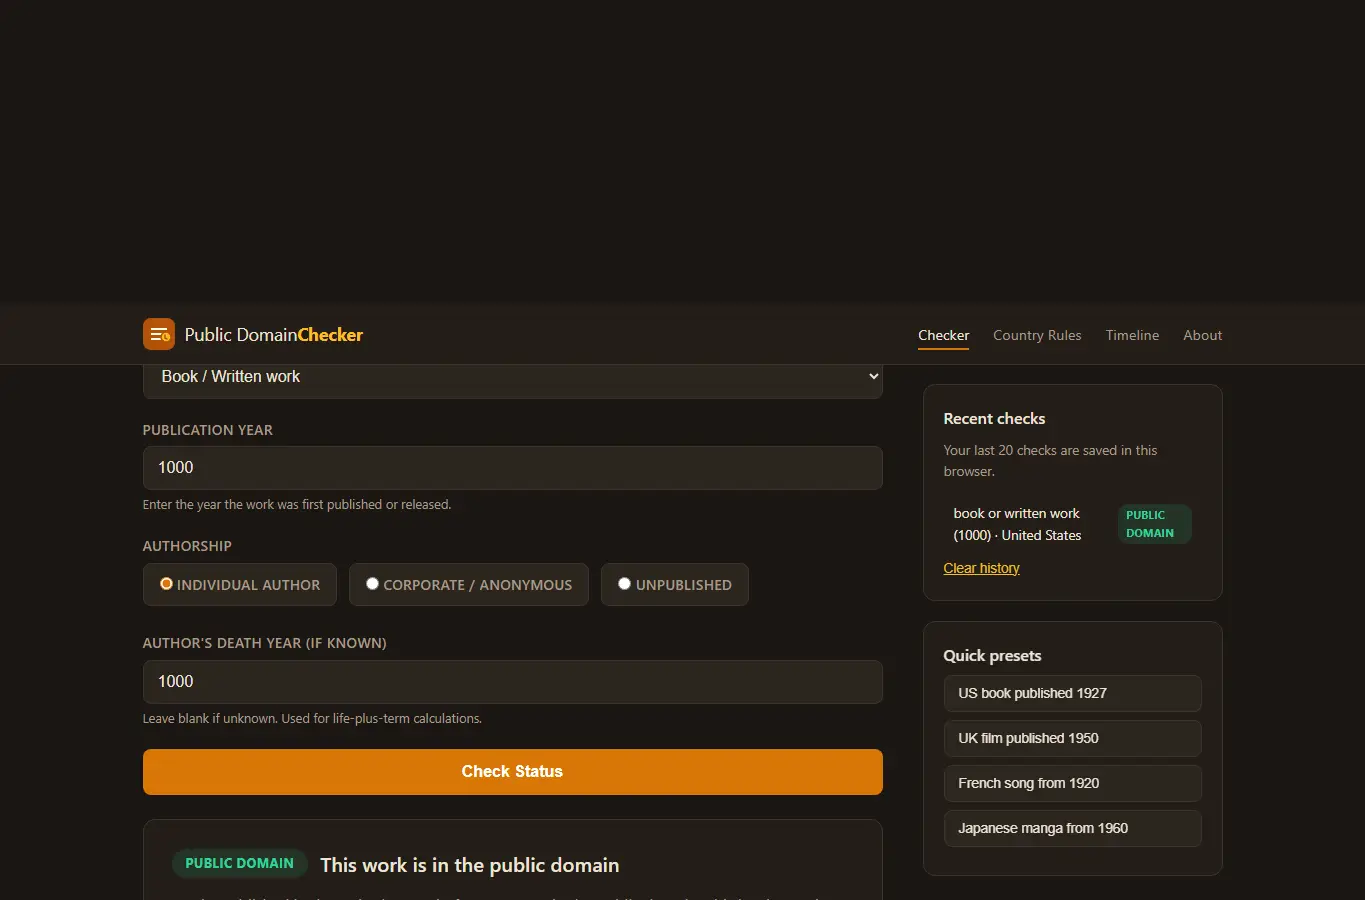Open the About page

(x=1202, y=335)
